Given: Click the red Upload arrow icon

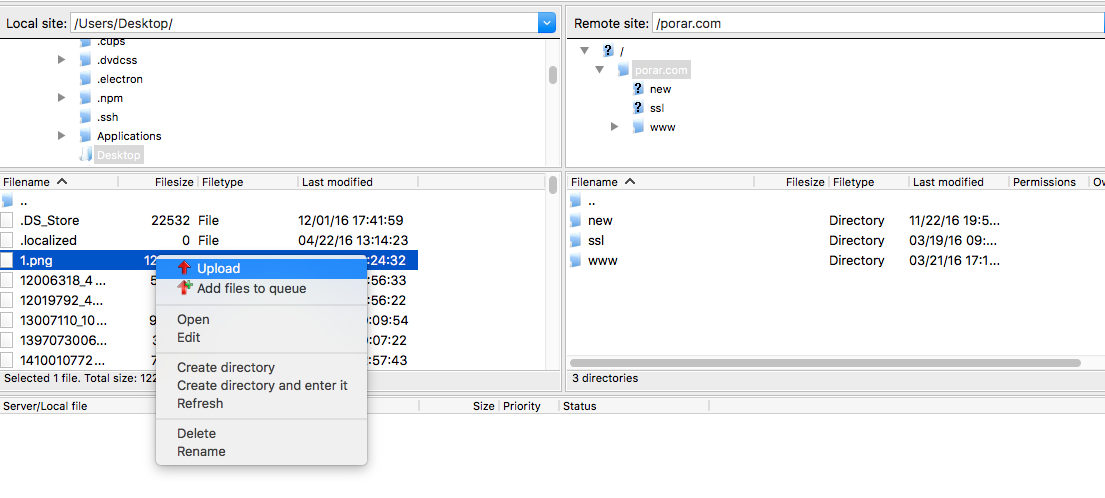Looking at the screenshot, I should click(x=184, y=268).
